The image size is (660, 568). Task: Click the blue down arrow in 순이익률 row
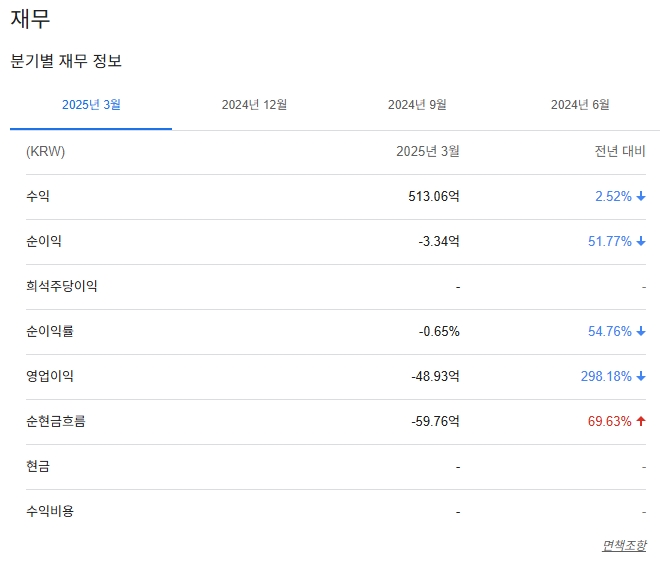point(641,332)
